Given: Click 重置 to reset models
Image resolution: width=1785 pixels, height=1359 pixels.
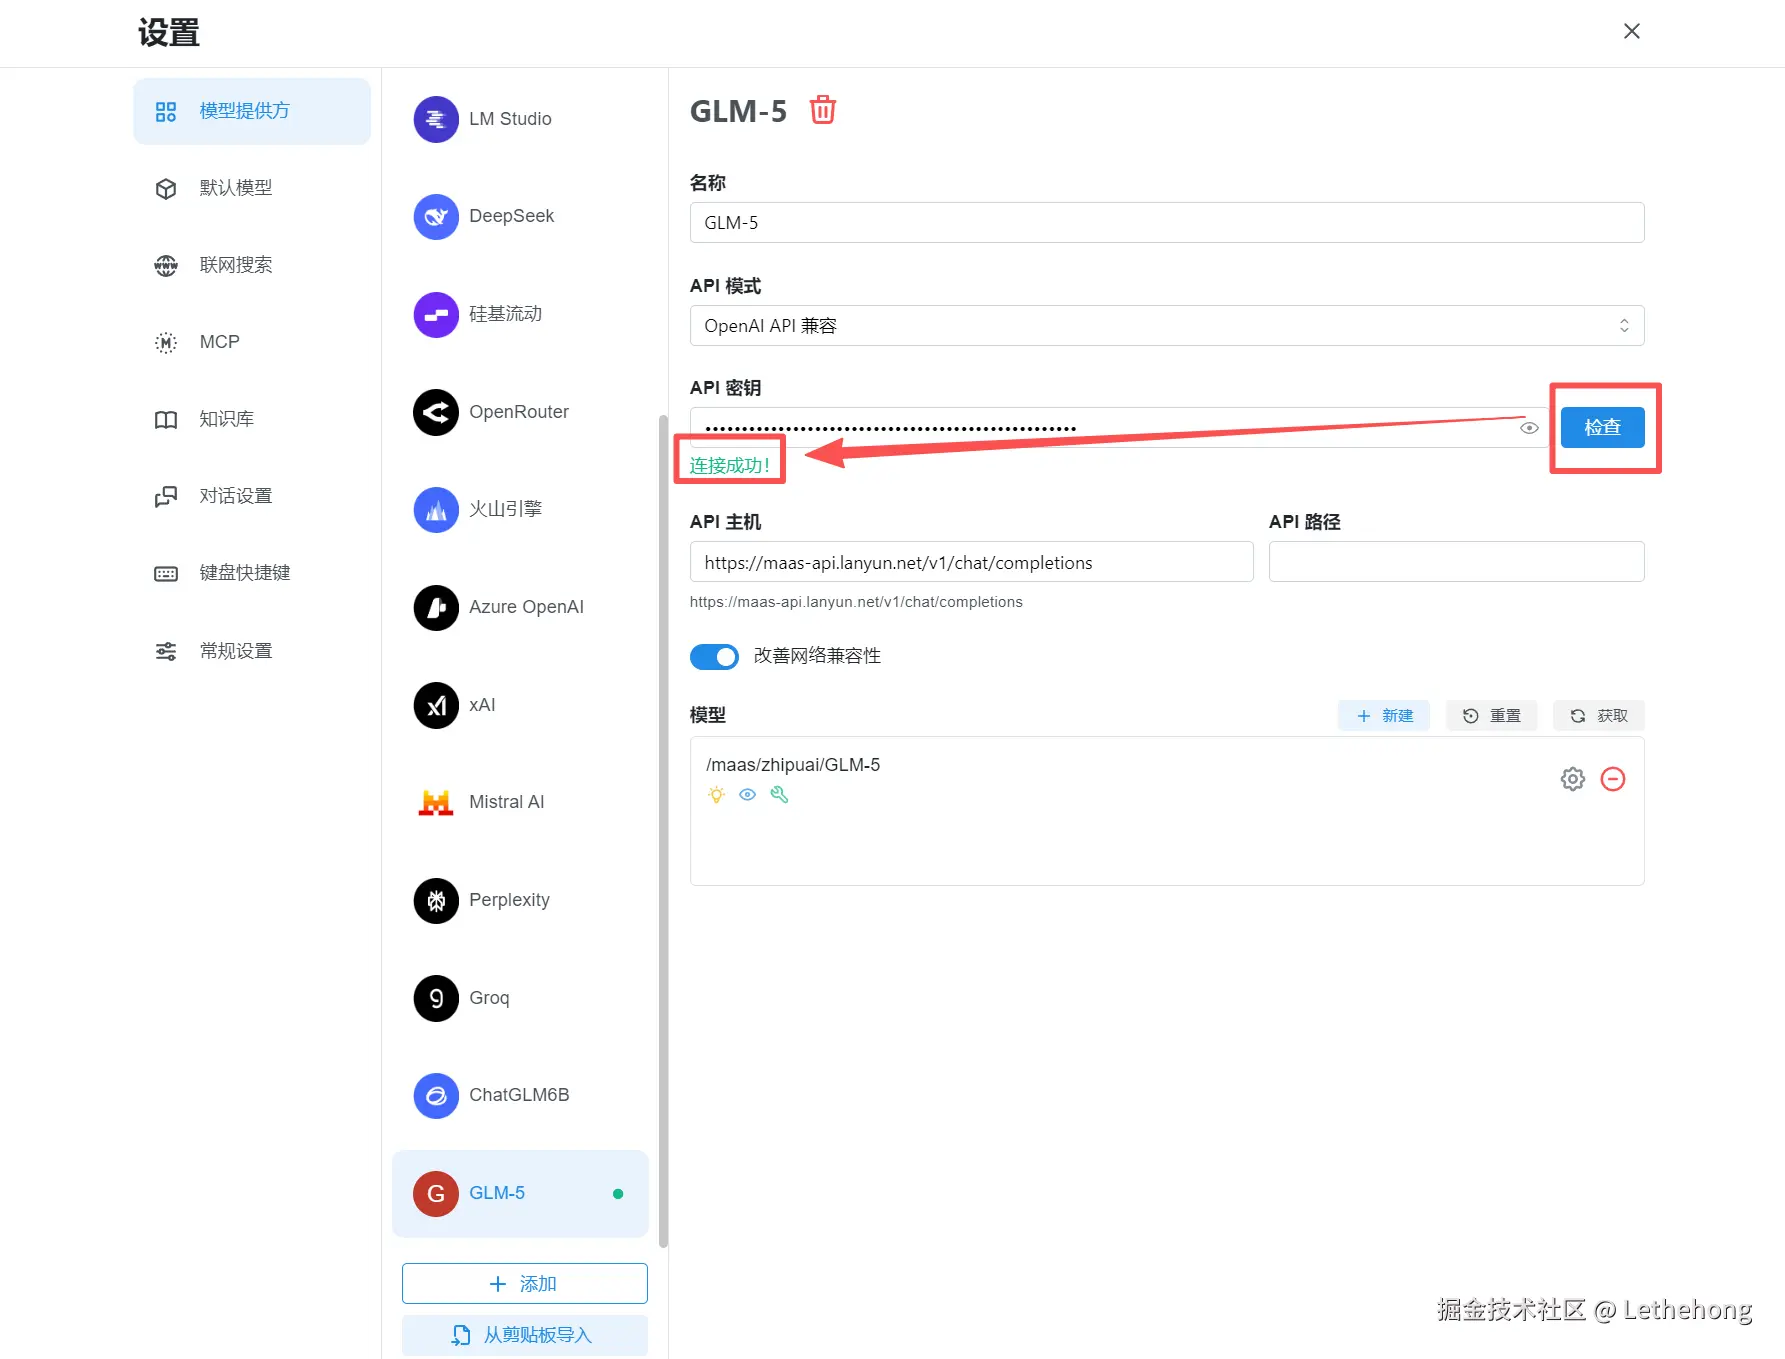Looking at the screenshot, I should (x=1491, y=715).
